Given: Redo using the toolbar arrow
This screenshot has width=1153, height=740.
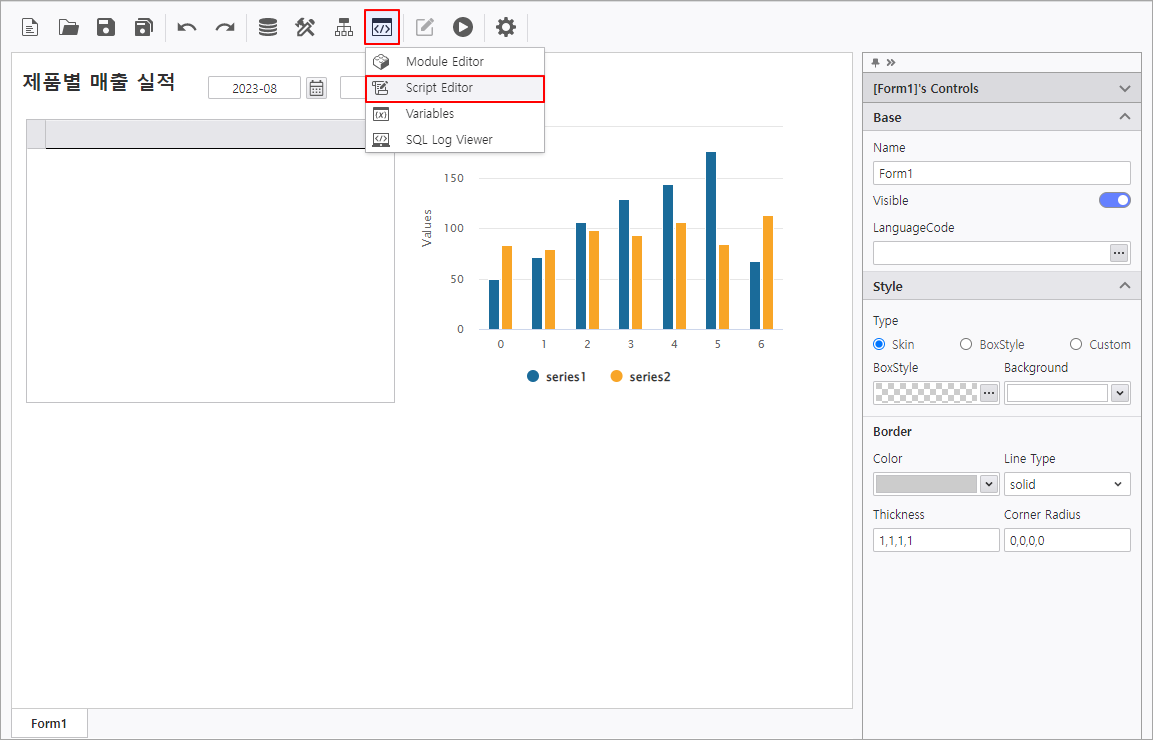Looking at the screenshot, I should coord(225,28).
